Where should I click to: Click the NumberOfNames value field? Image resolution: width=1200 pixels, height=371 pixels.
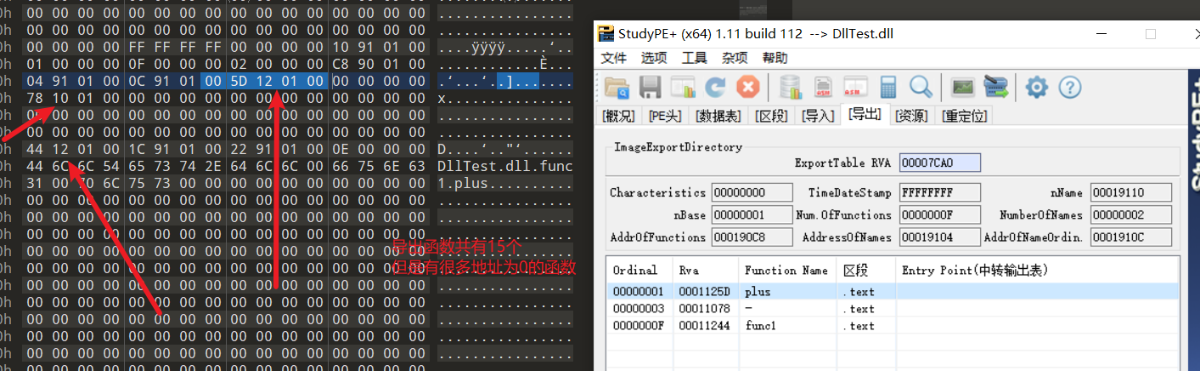[1130, 214]
